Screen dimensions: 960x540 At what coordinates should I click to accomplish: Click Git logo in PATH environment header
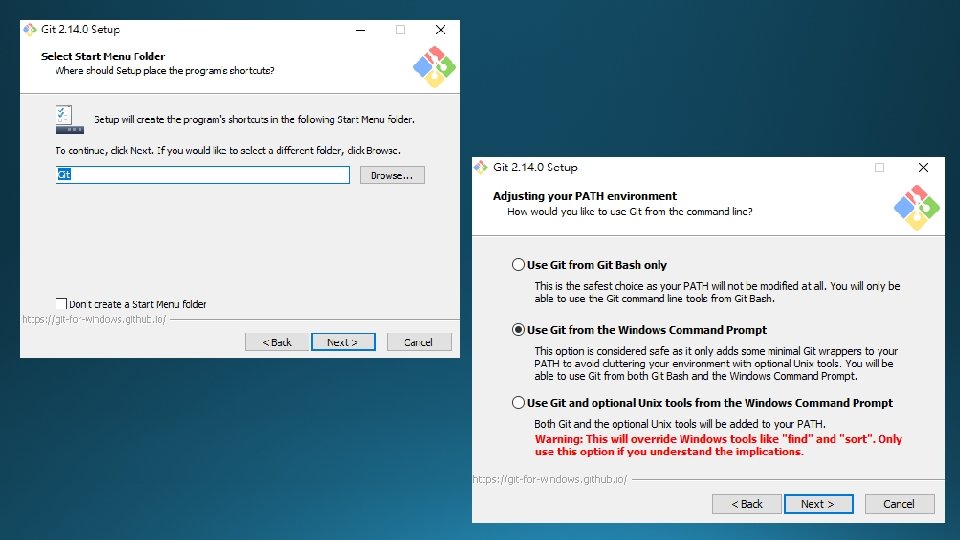coord(917,208)
